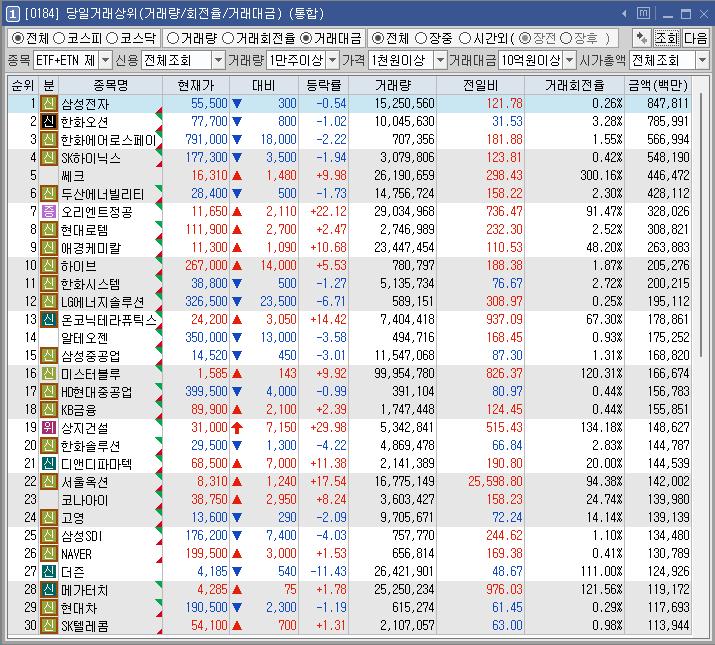Open the 알테오젠 stock row
Screen dimensions: 715x645
click(349, 338)
